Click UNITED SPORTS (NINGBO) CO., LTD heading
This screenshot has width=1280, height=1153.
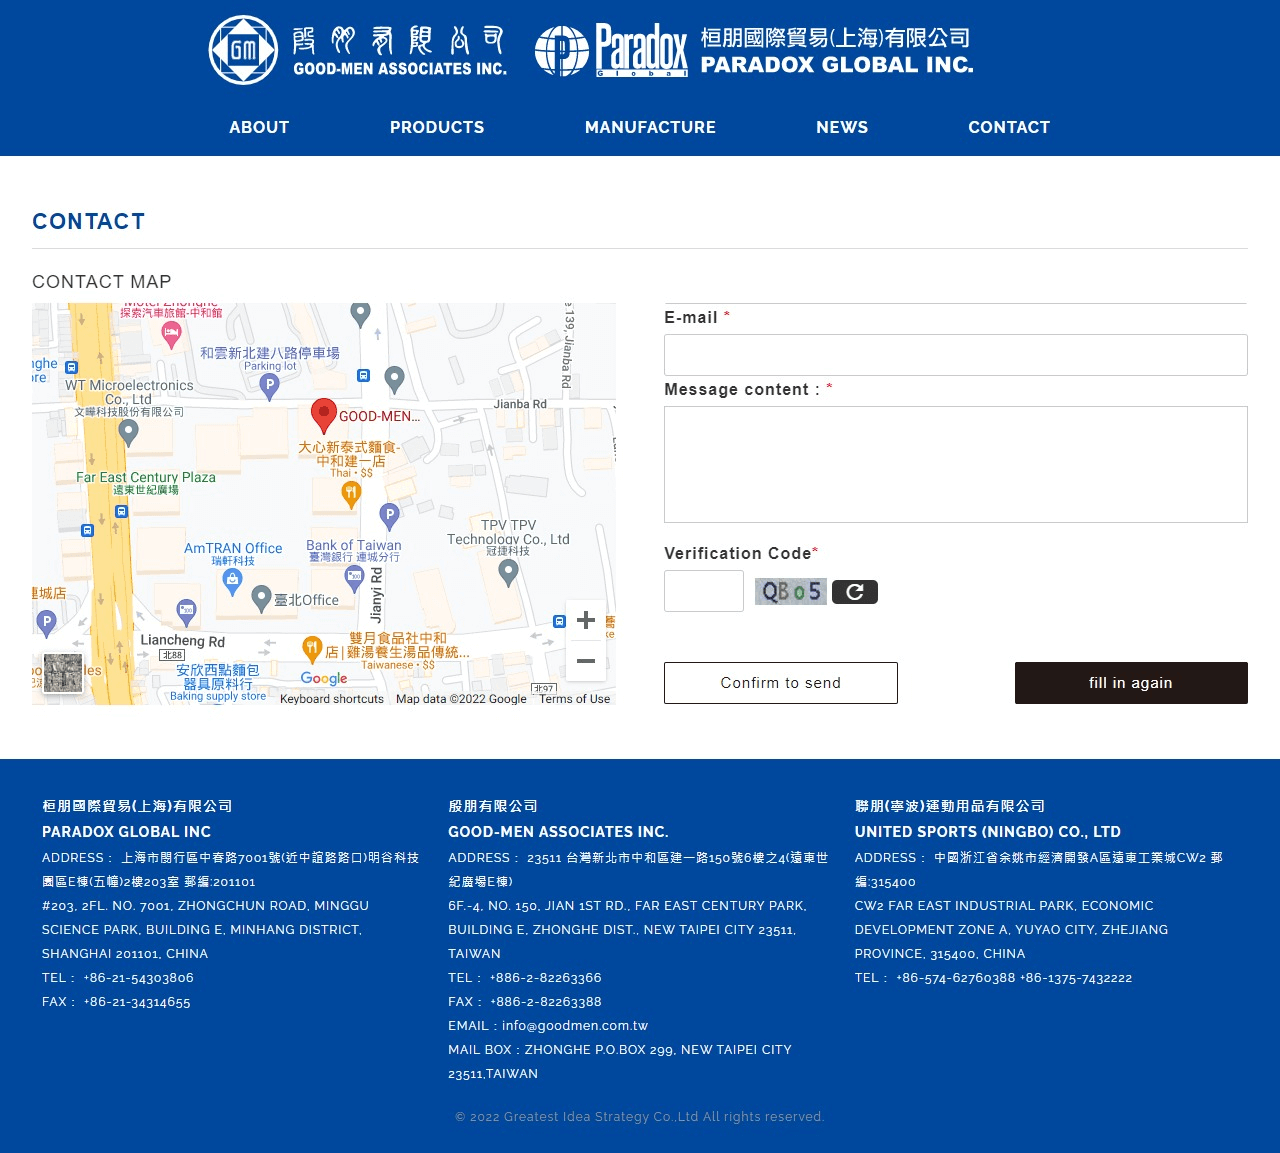(988, 832)
